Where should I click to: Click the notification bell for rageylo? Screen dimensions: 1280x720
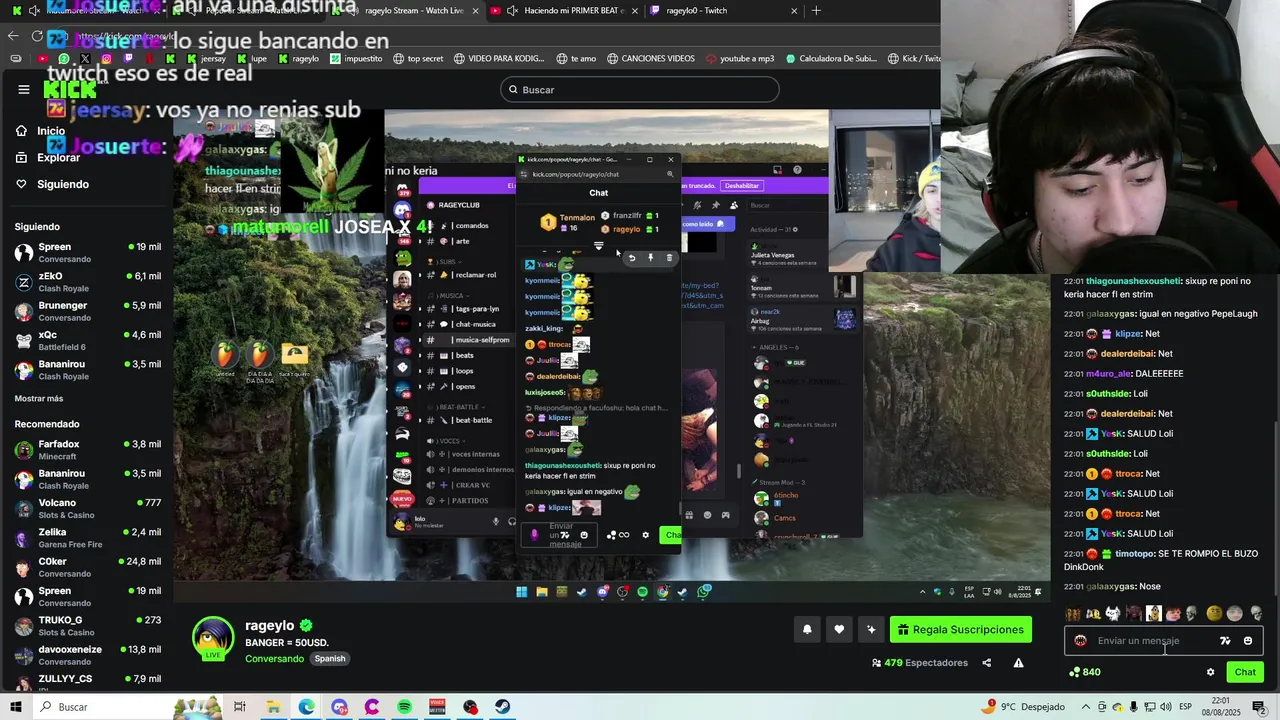tap(807, 629)
